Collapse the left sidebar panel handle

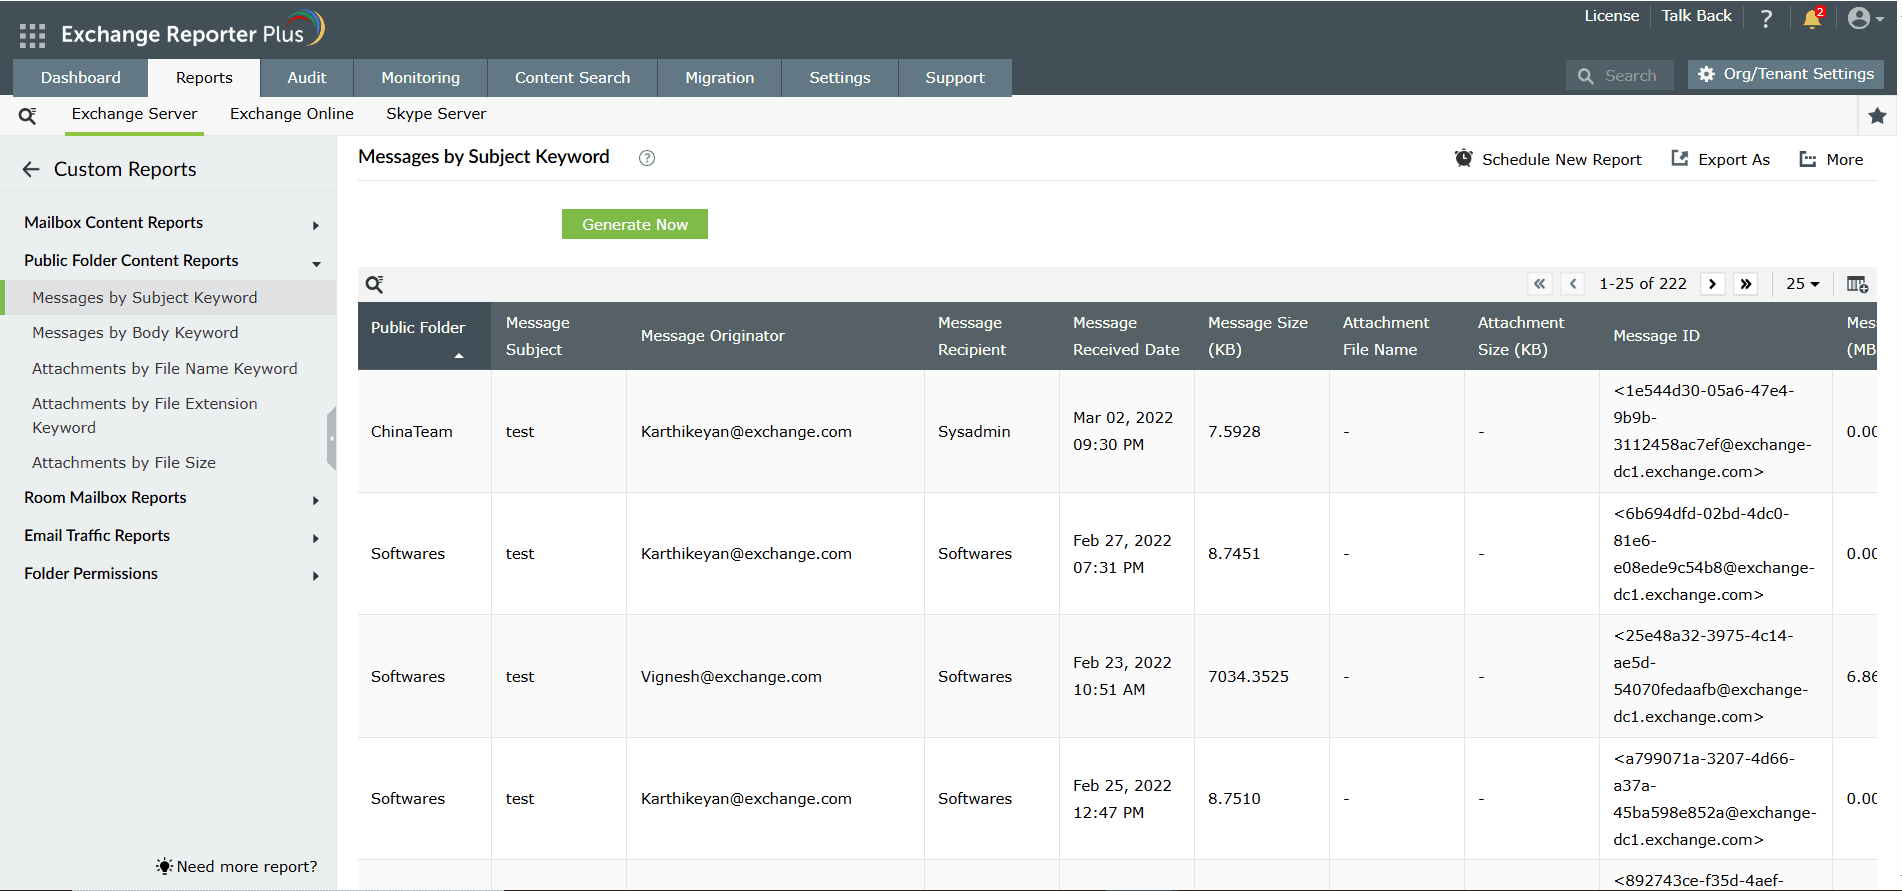[x=331, y=438]
